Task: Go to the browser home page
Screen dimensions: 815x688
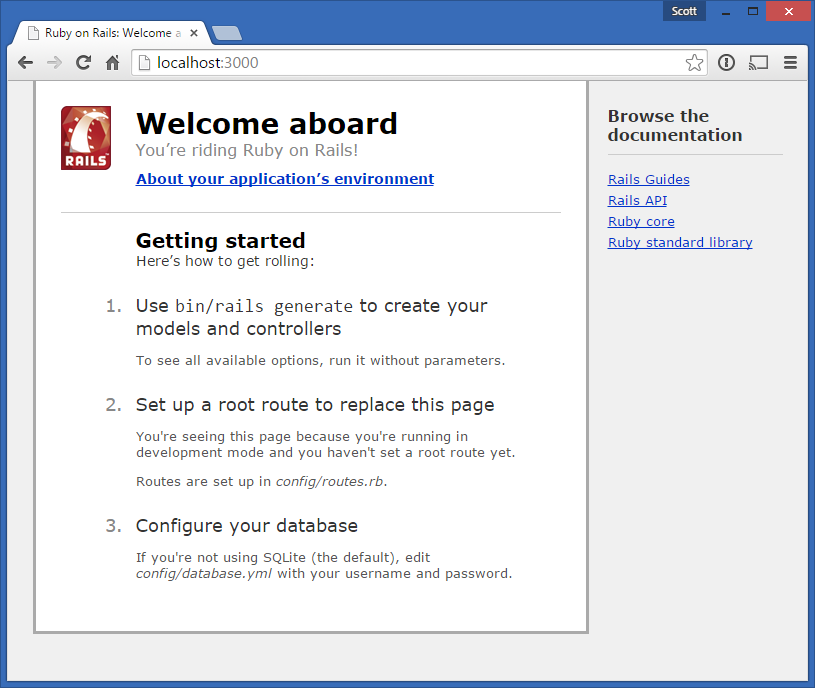Action: (x=112, y=63)
